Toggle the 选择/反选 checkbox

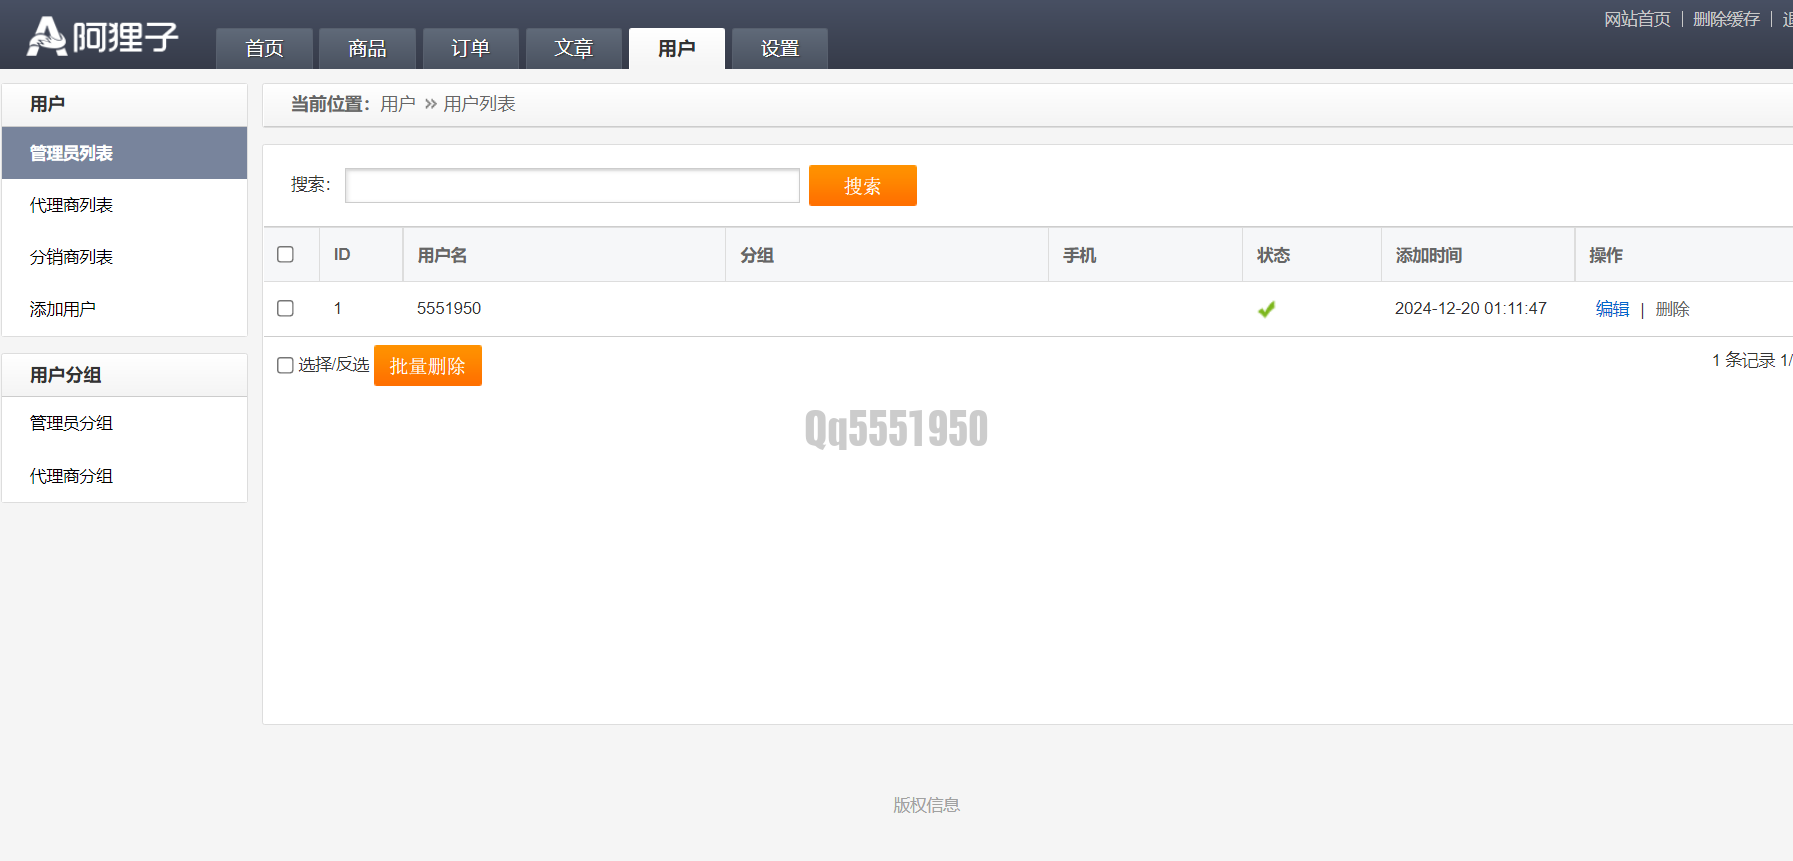(x=285, y=365)
